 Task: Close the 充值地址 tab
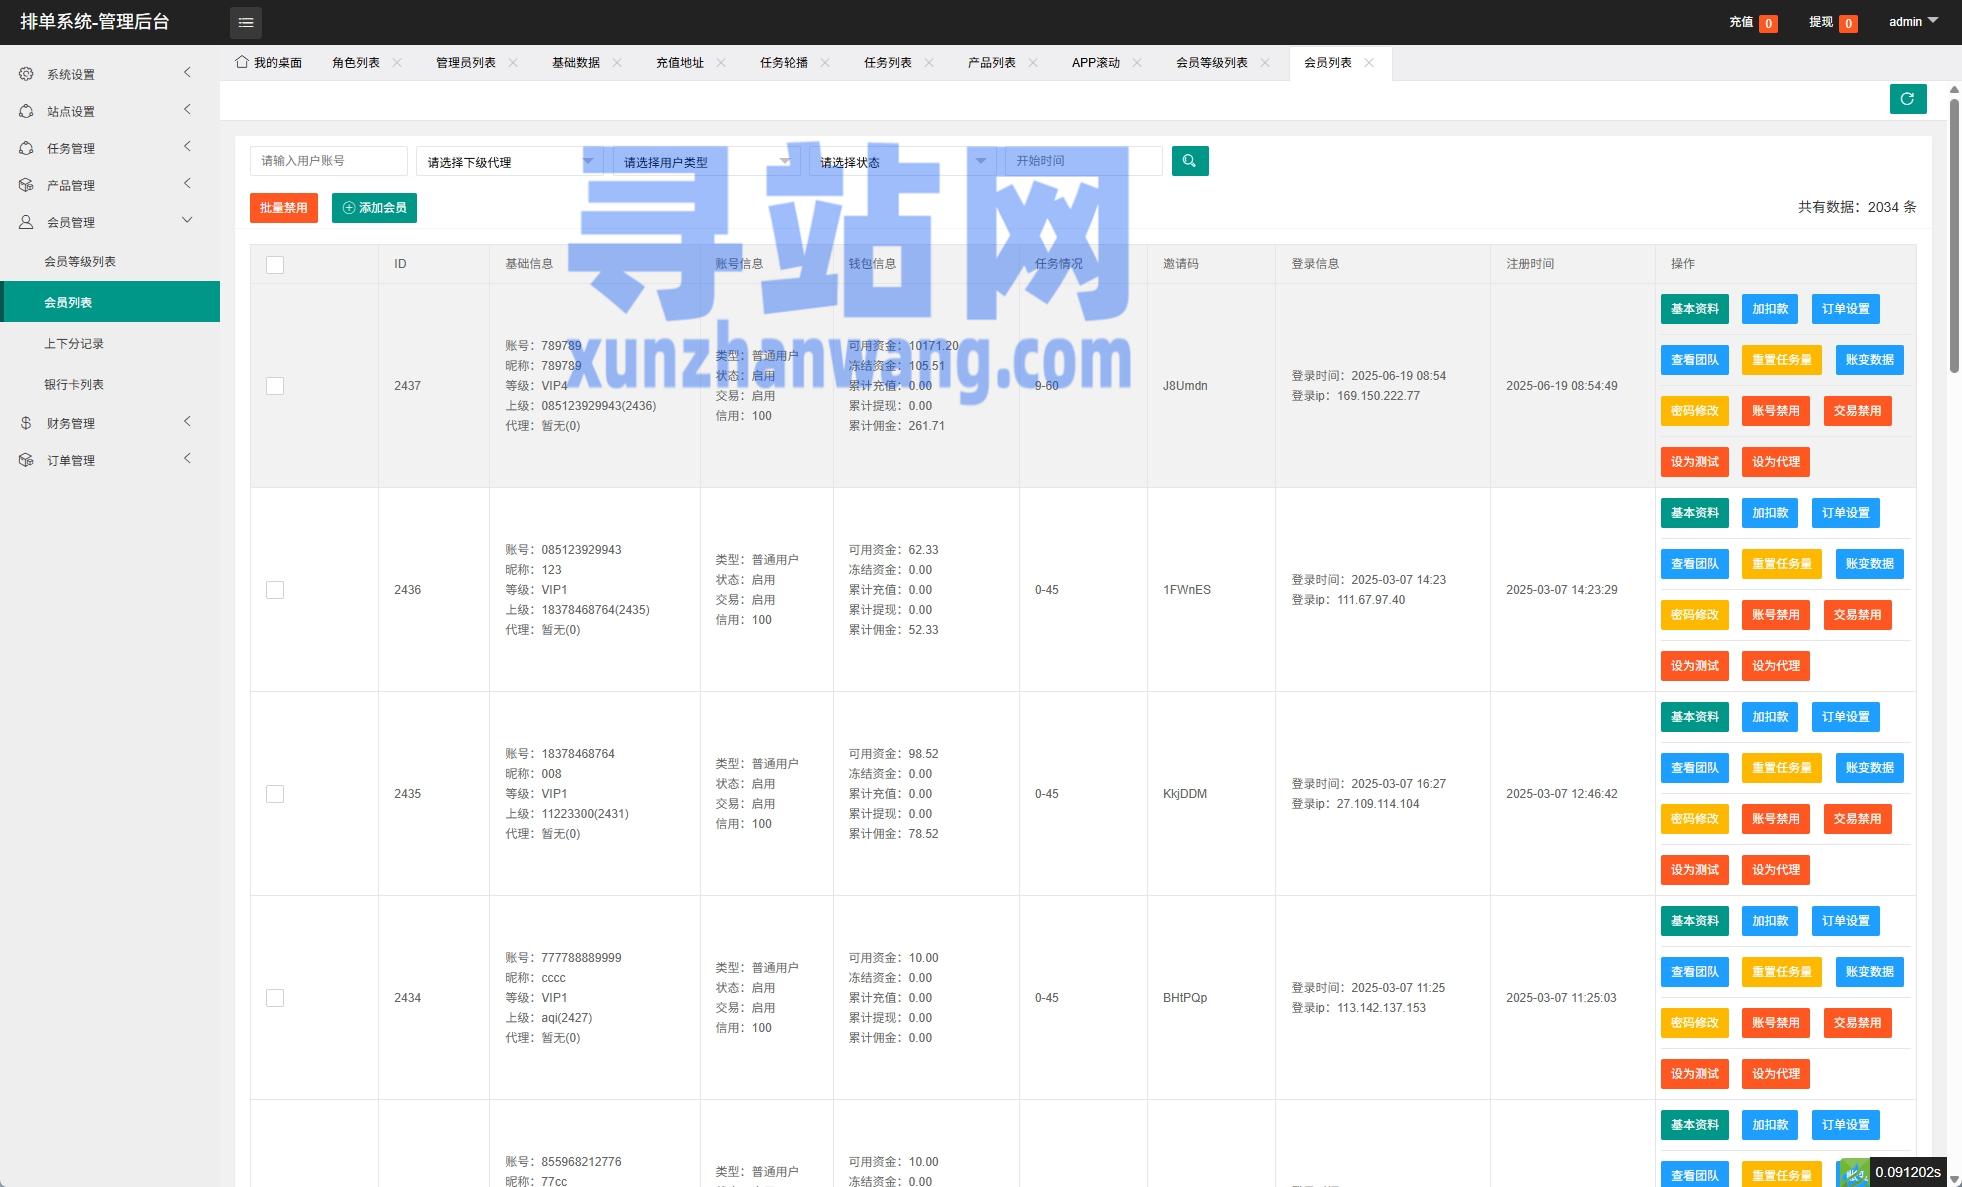click(x=721, y=62)
